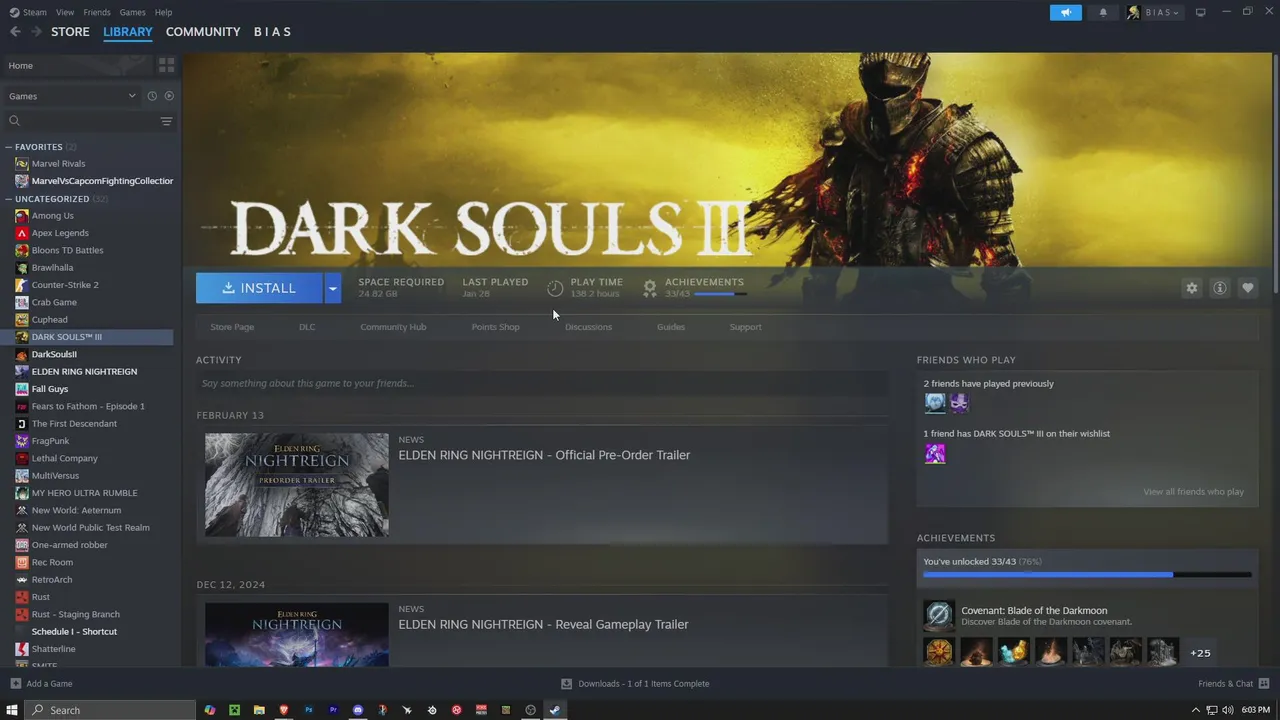1280x720 pixels.
Task: Click the Add a Game plus icon
Action: 15,684
